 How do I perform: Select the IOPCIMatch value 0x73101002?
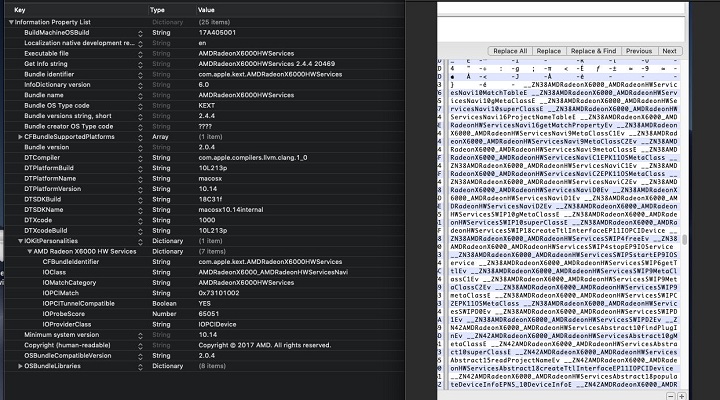coord(219,293)
